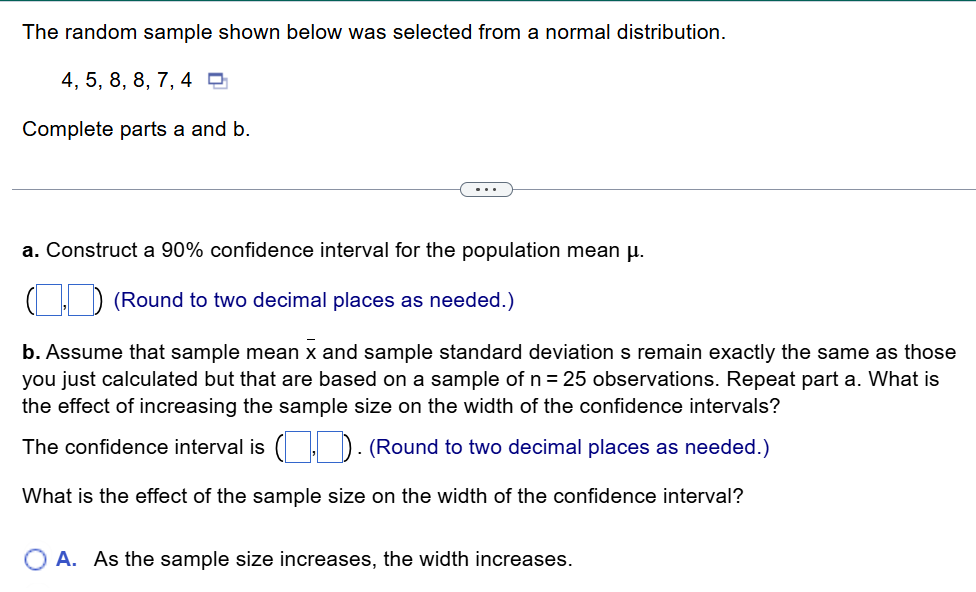
Task: Click the copy data icon beside the sample values
Action: 216,79
